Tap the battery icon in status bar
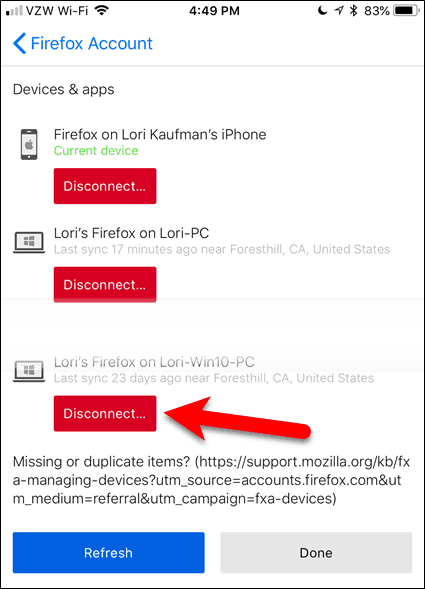Image resolution: width=425 pixels, height=589 pixels. (x=406, y=11)
